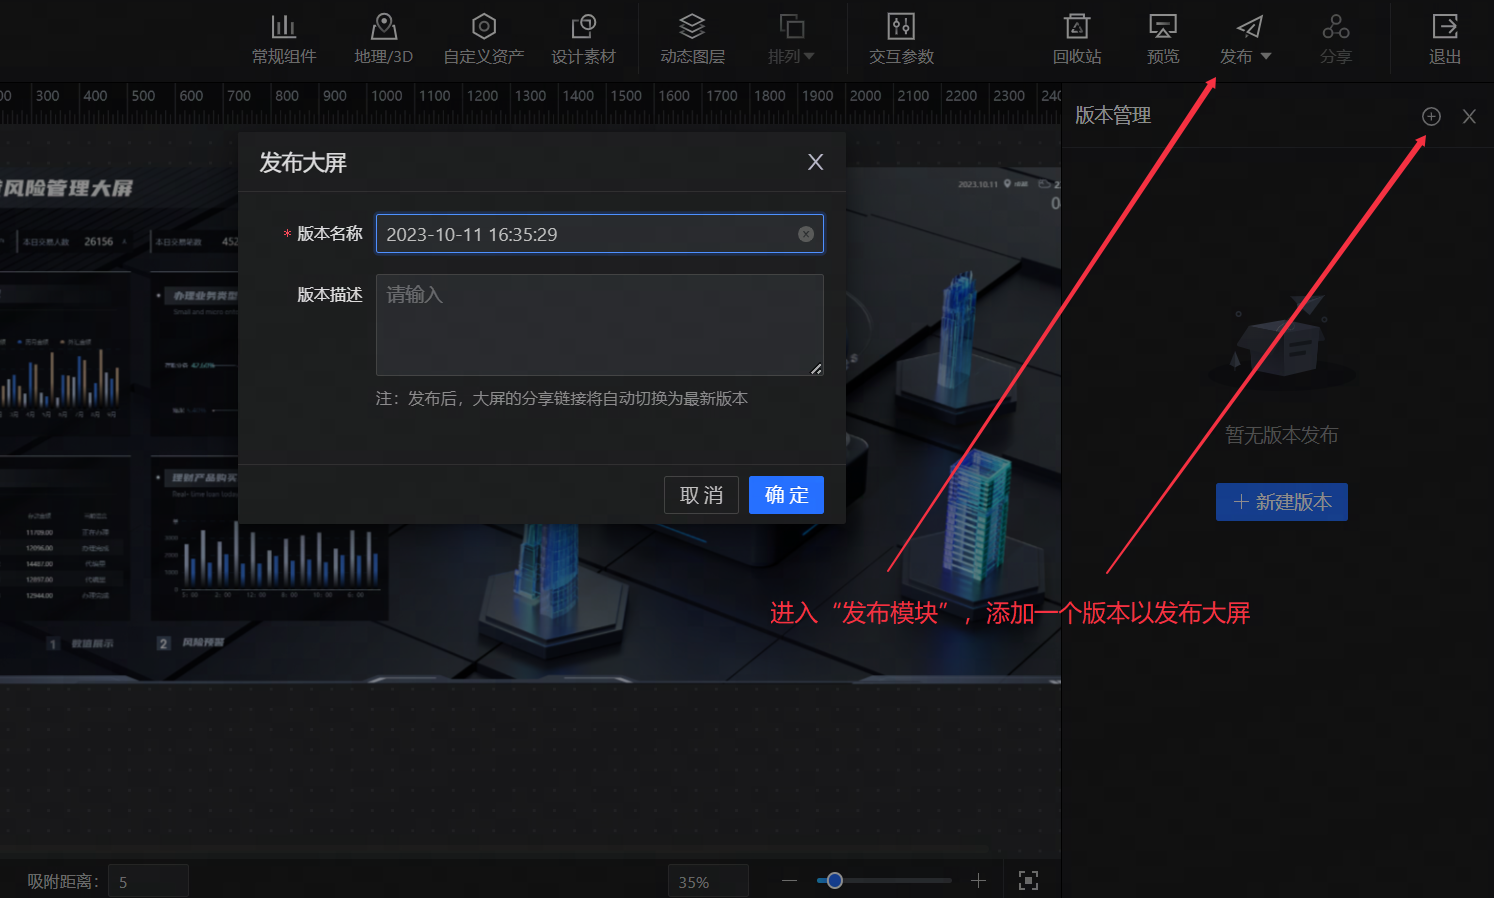Click the 退出 exit icon

pyautogui.click(x=1444, y=38)
